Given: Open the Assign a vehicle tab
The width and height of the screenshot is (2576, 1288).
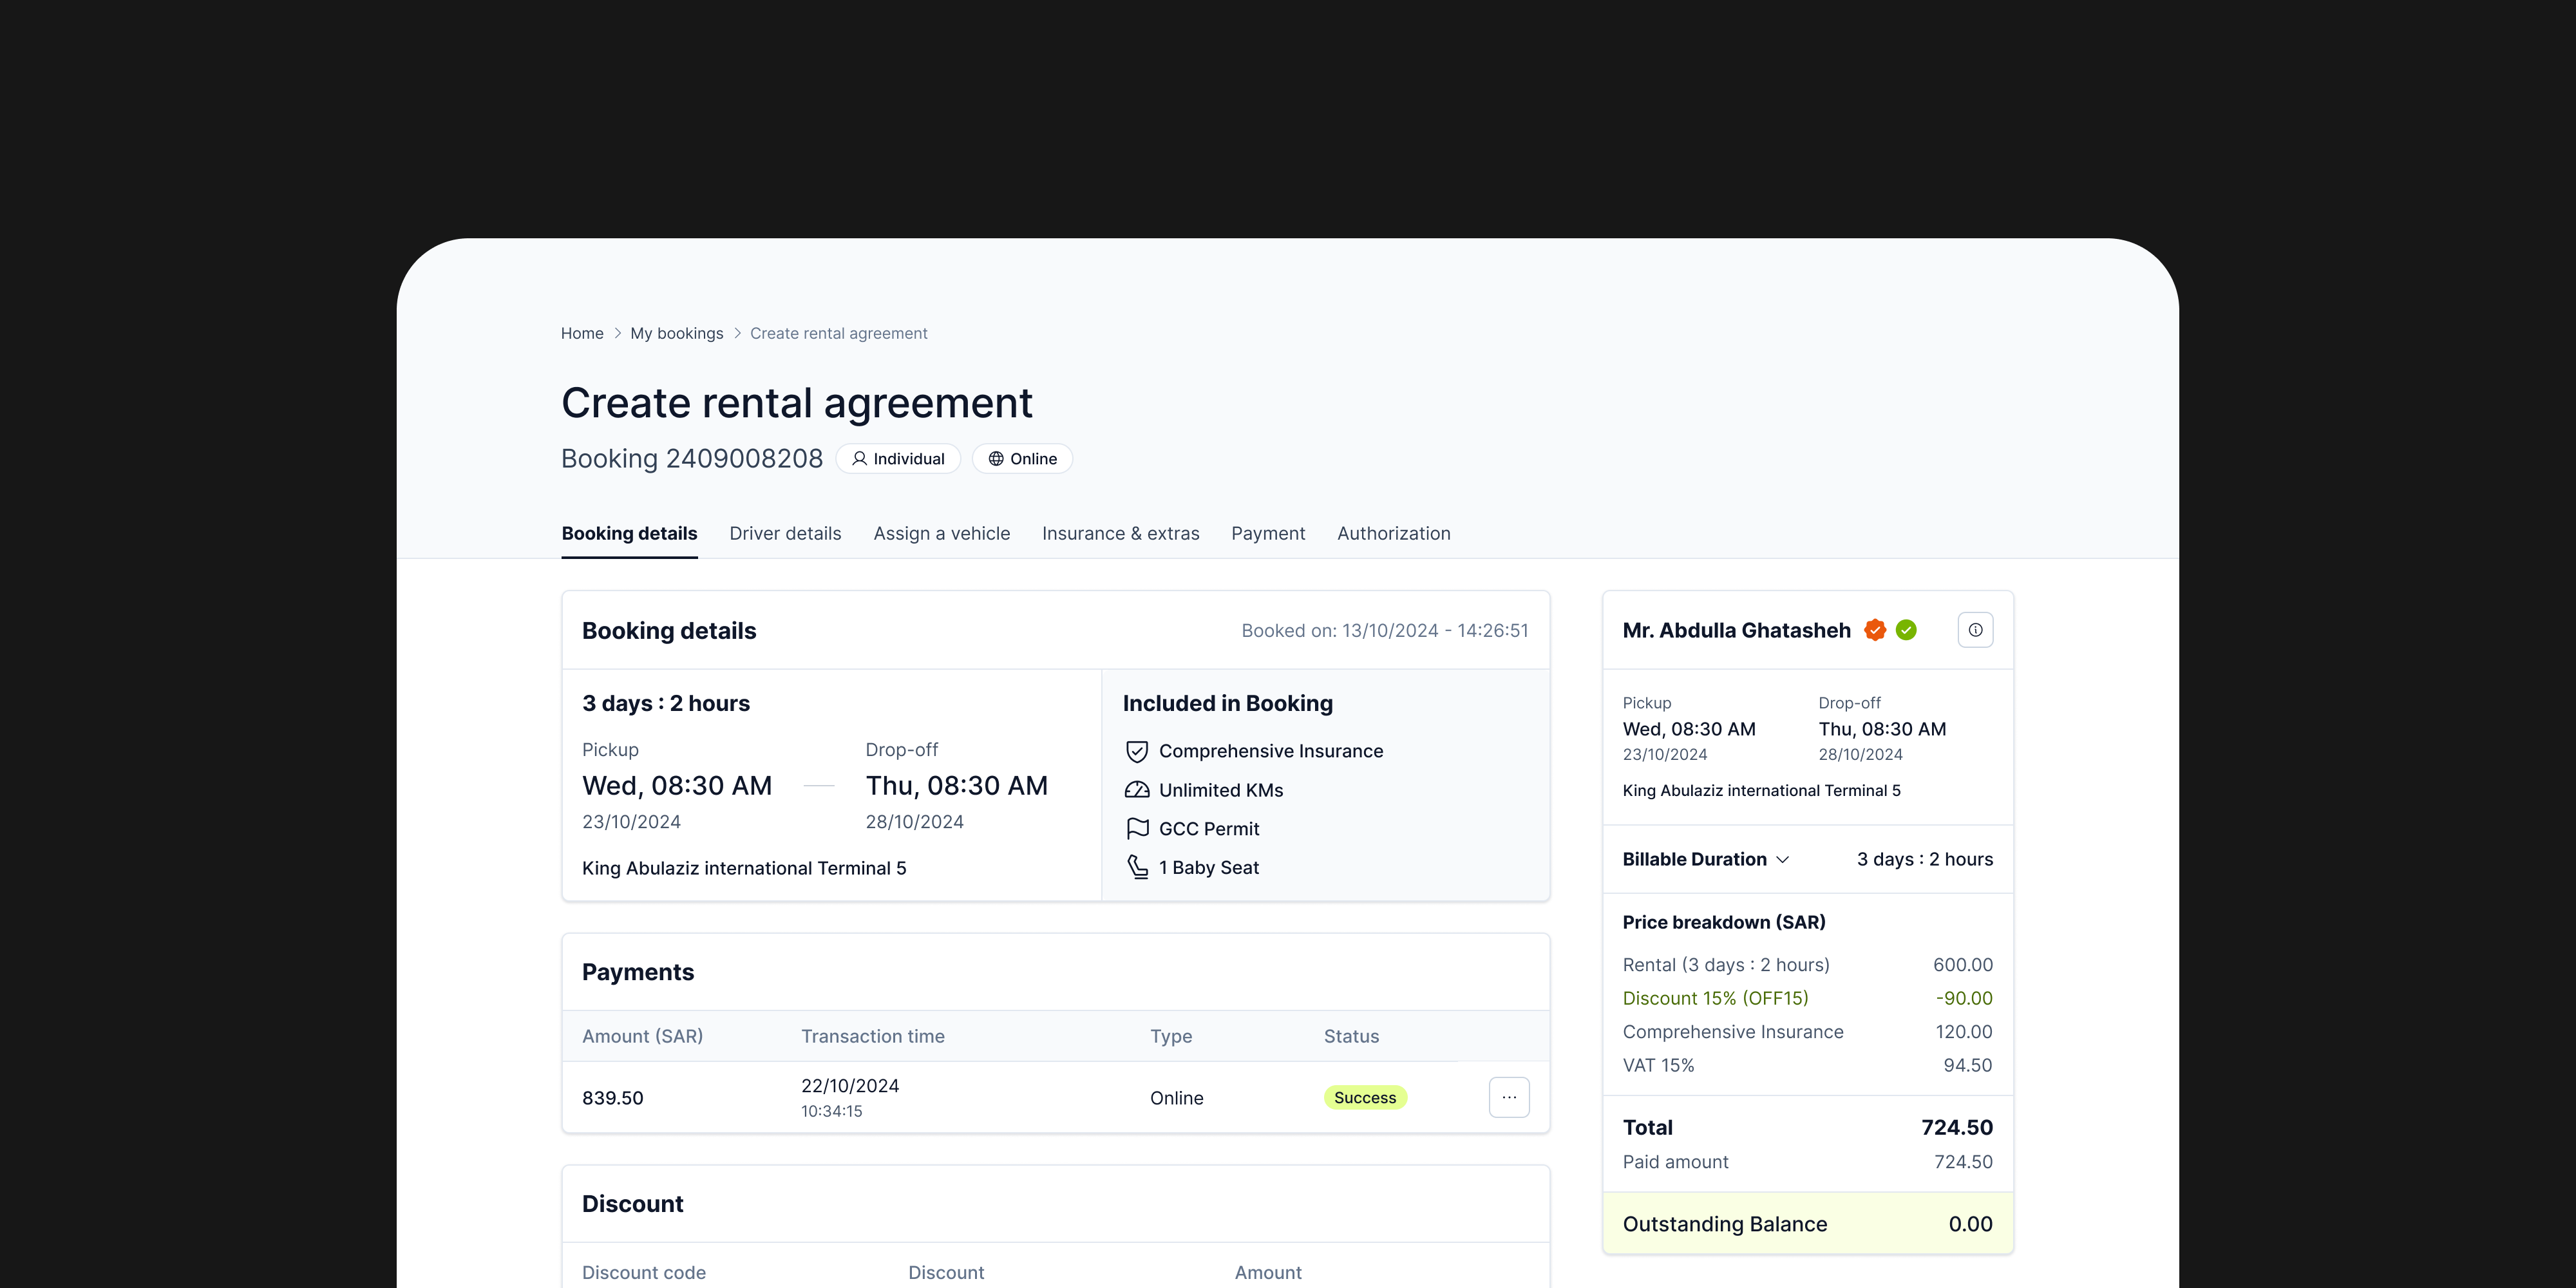Looking at the screenshot, I should pyautogui.click(x=941, y=533).
